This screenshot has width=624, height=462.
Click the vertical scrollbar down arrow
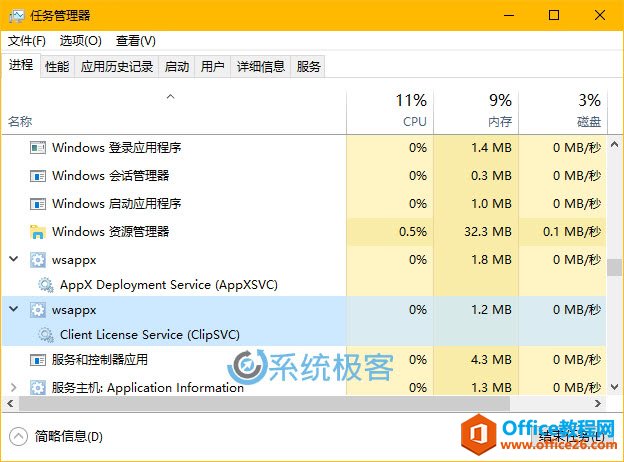click(614, 387)
